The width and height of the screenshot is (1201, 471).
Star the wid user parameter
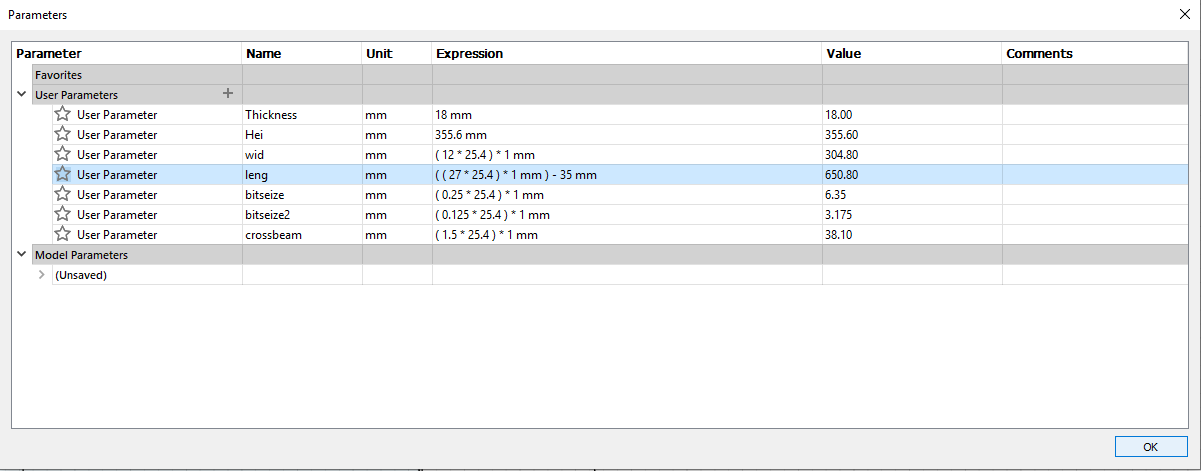(62, 154)
